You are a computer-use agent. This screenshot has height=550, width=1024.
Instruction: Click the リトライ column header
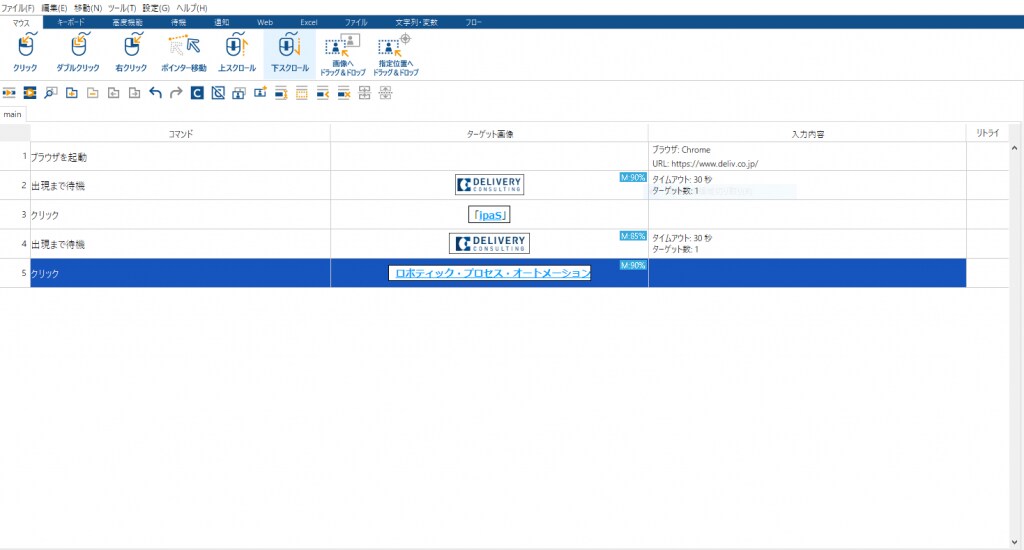pos(987,133)
